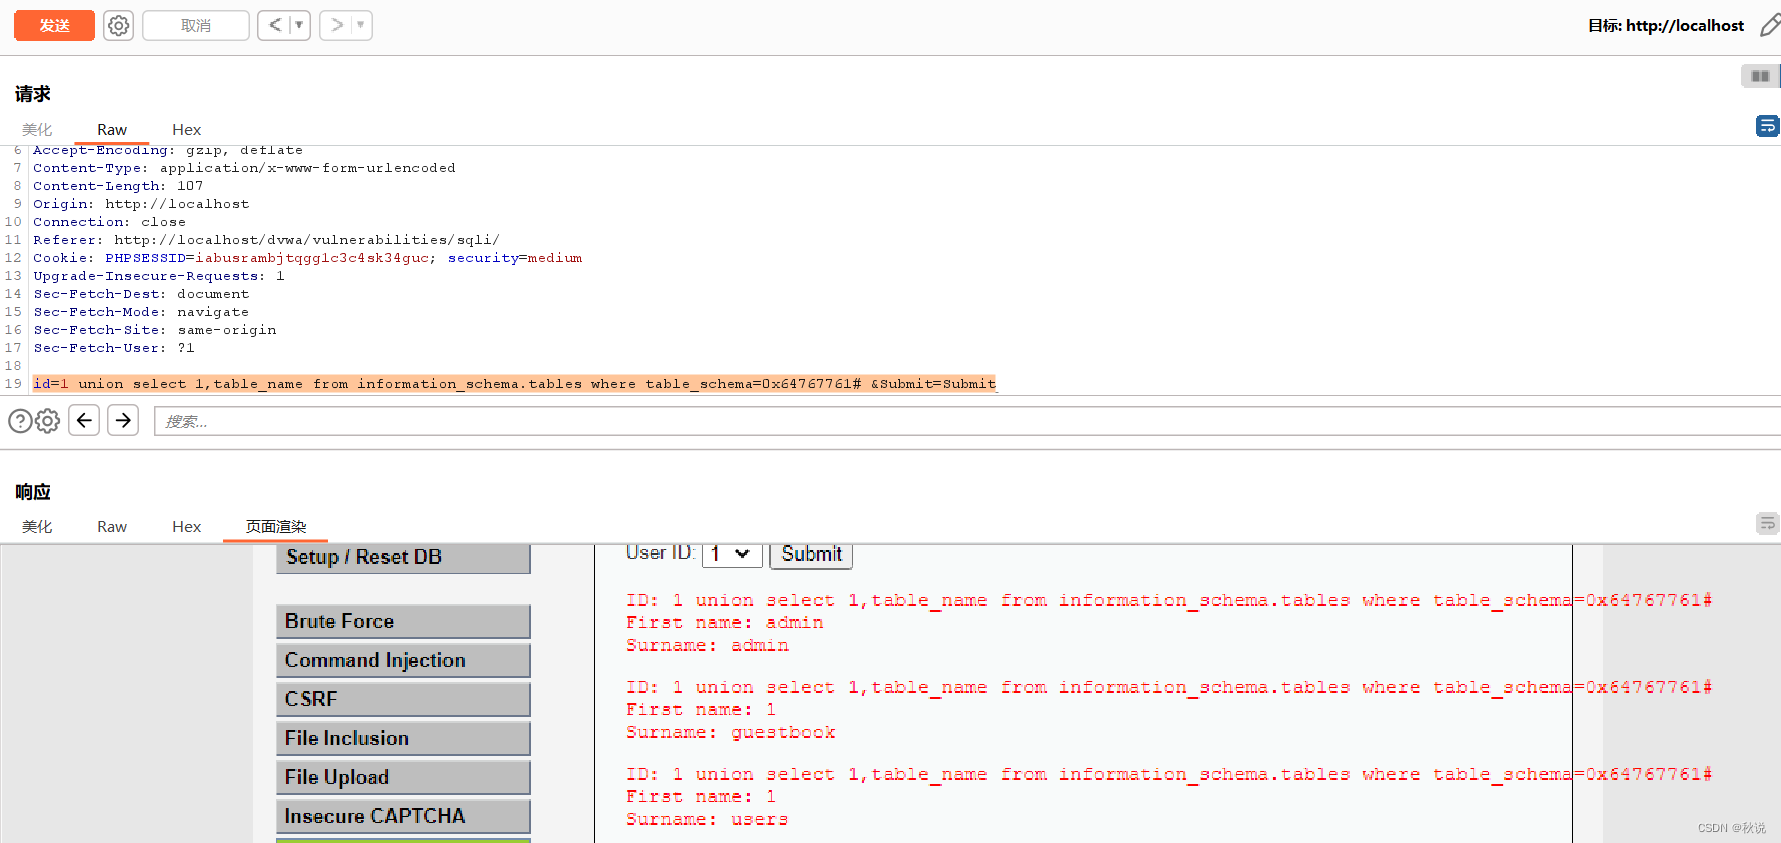Select the response Raw tab
The image size is (1781, 843).
click(x=112, y=527)
